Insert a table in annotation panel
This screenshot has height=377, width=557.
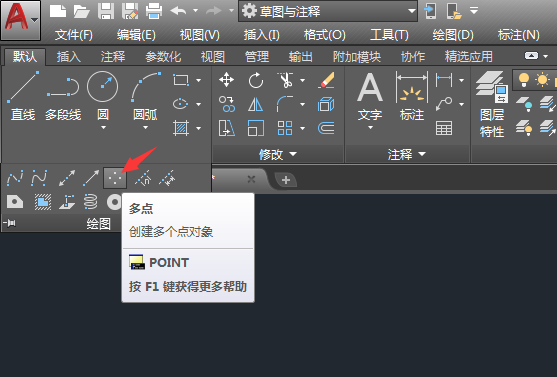click(x=444, y=128)
